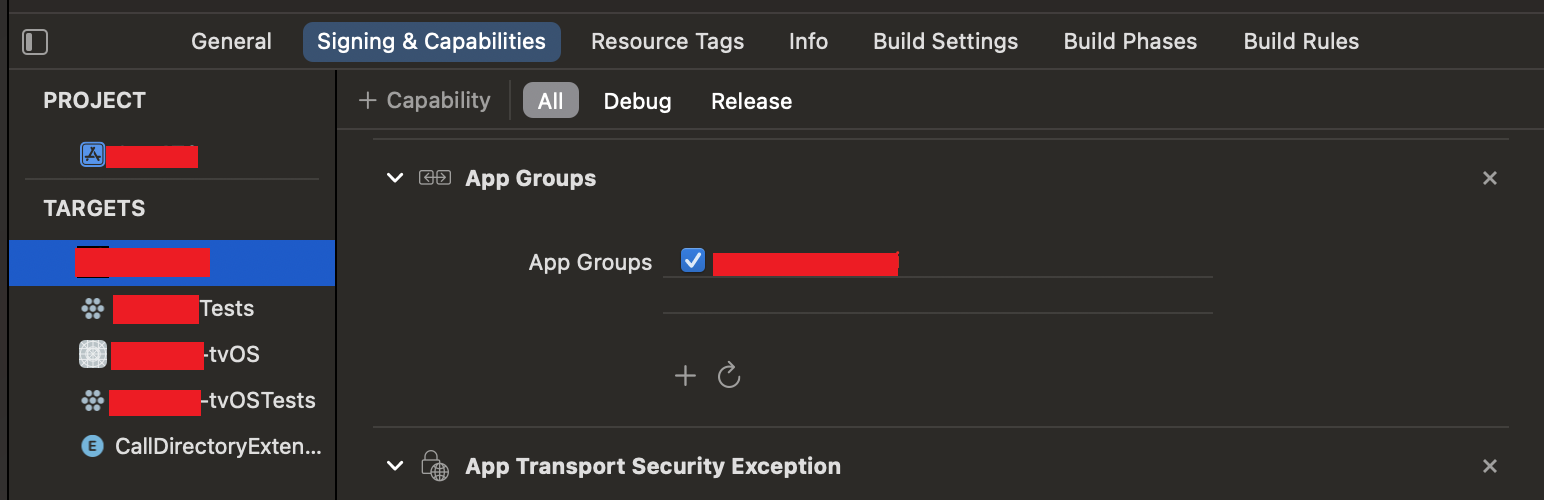Add a new app group with plus

tap(685, 376)
